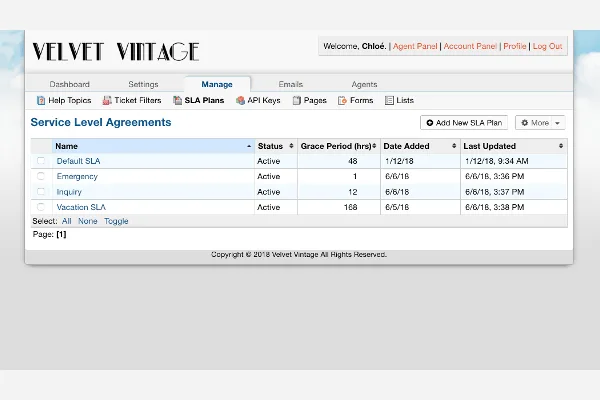The width and height of the screenshot is (600, 400).
Task: Tick the checkbox for Vacation SLA
Action: (x=41, y=207)
